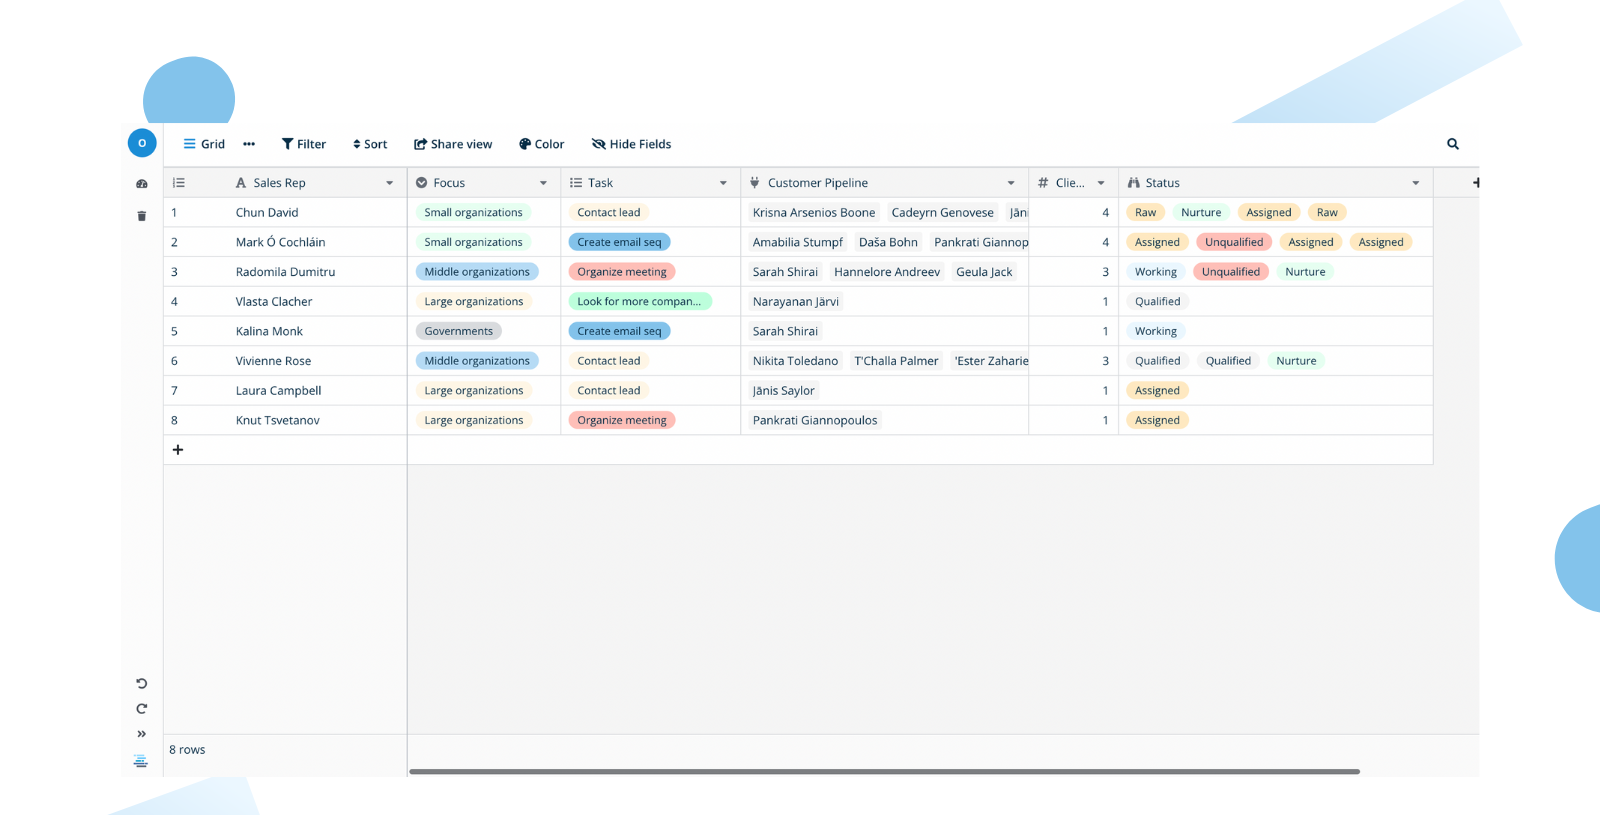Click the Baserow logo icon at bottom-left

coord(141,762)
